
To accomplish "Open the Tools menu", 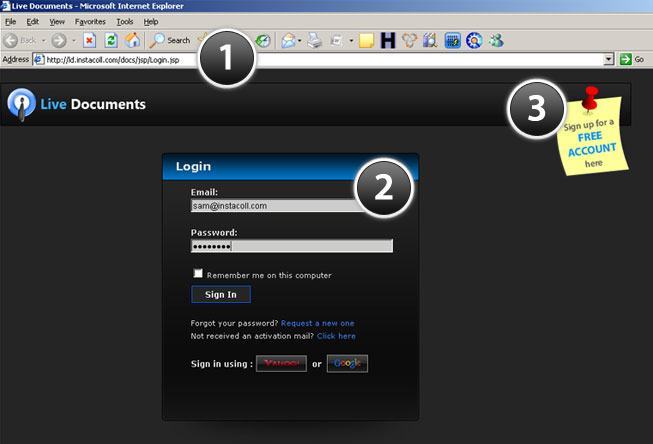I will pos(125,22).
